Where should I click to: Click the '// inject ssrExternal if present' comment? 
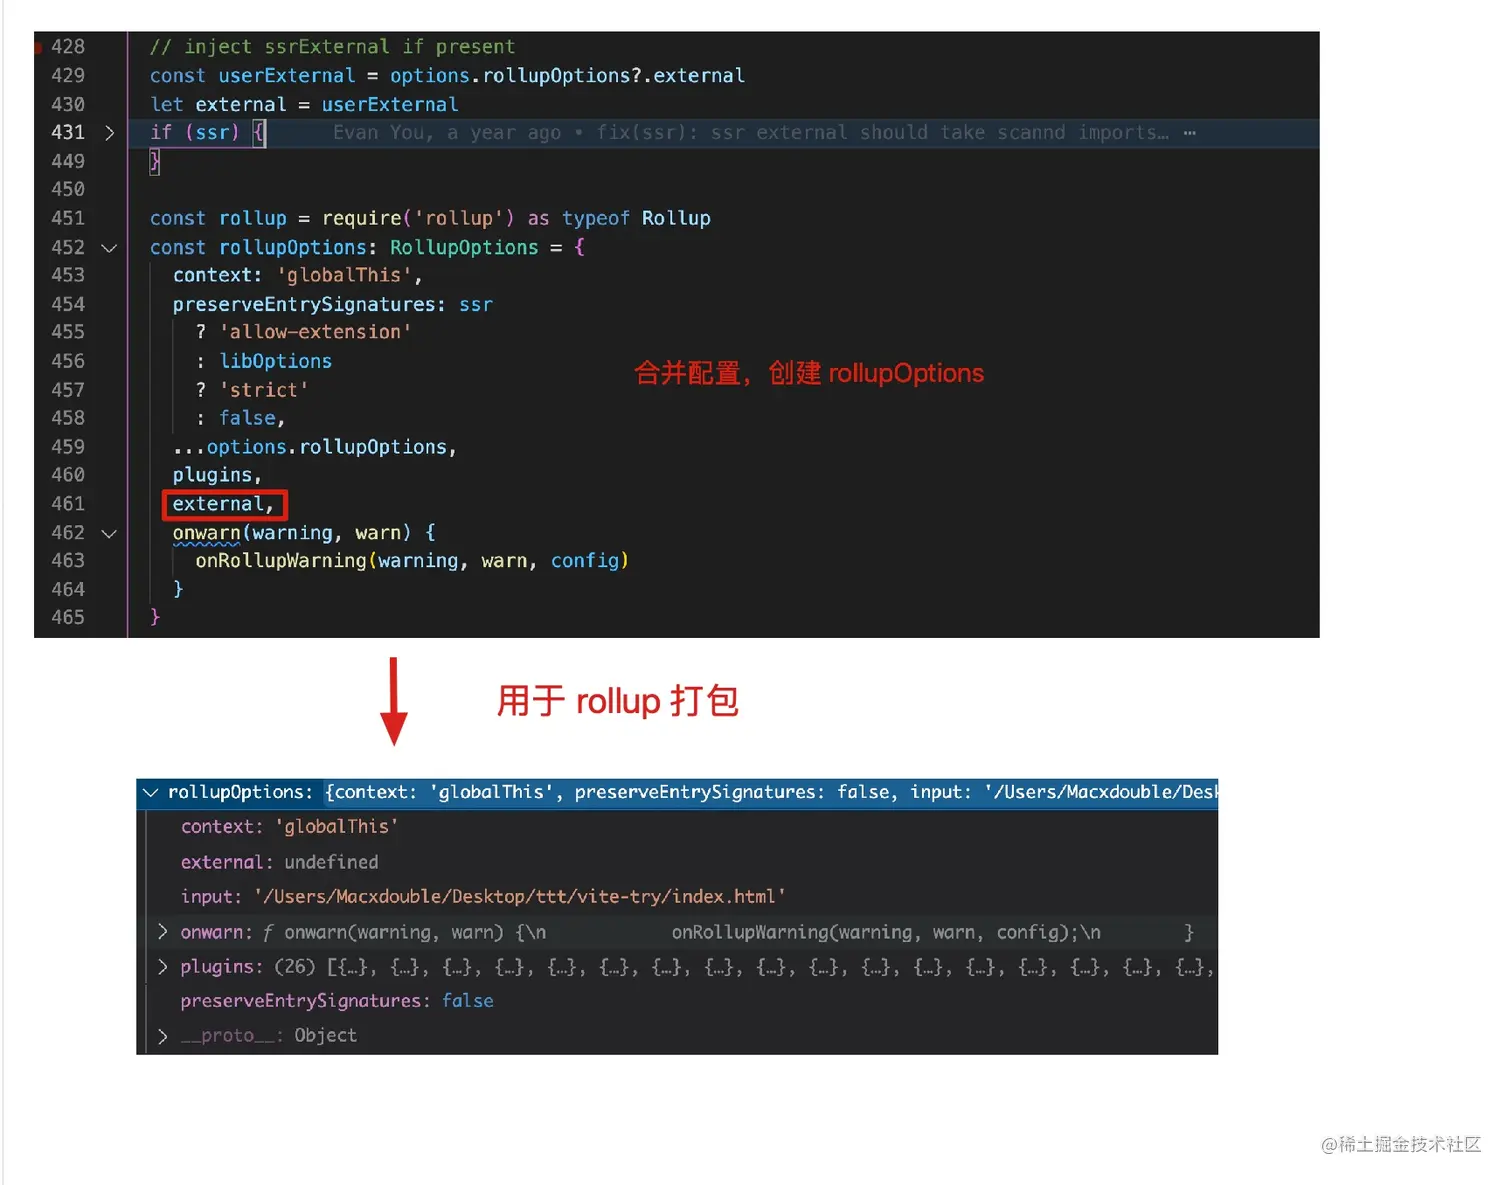(x=332, y=47)
